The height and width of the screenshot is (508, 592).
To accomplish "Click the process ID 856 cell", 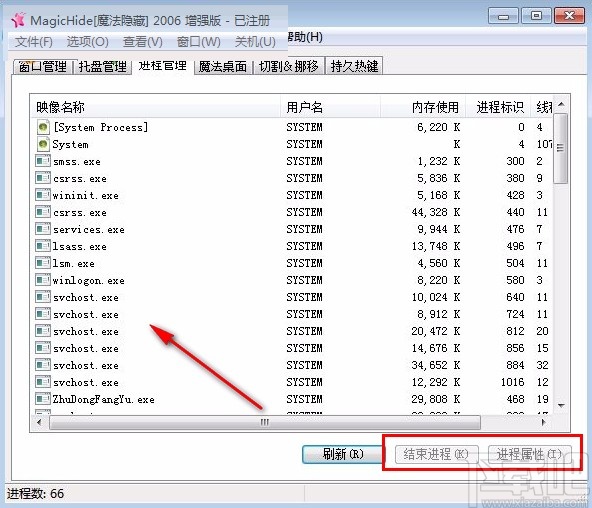I will [515, 348].
